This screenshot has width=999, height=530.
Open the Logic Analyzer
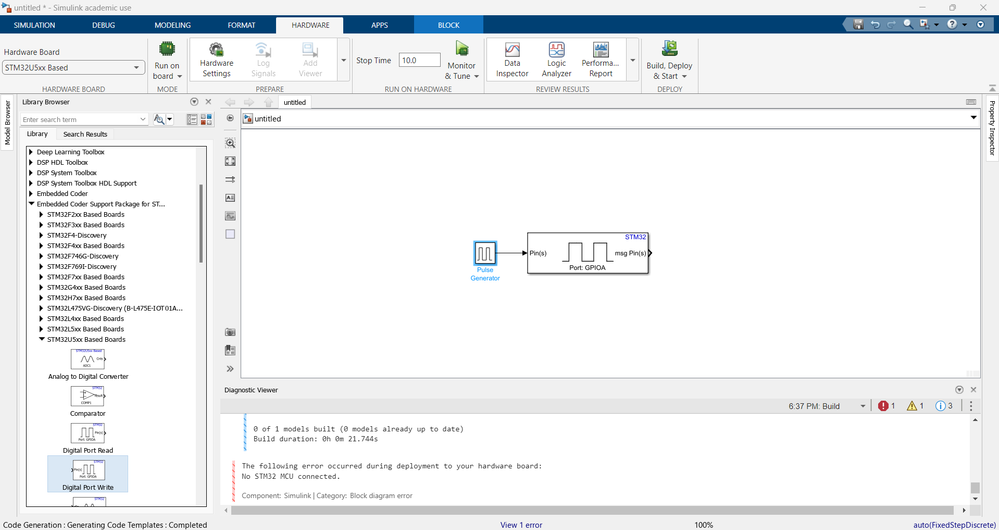[557, 60]
